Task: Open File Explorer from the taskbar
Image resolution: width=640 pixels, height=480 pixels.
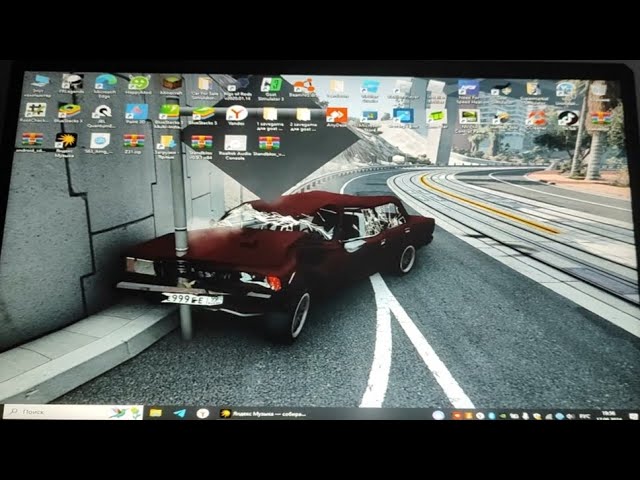Action: 156,413
